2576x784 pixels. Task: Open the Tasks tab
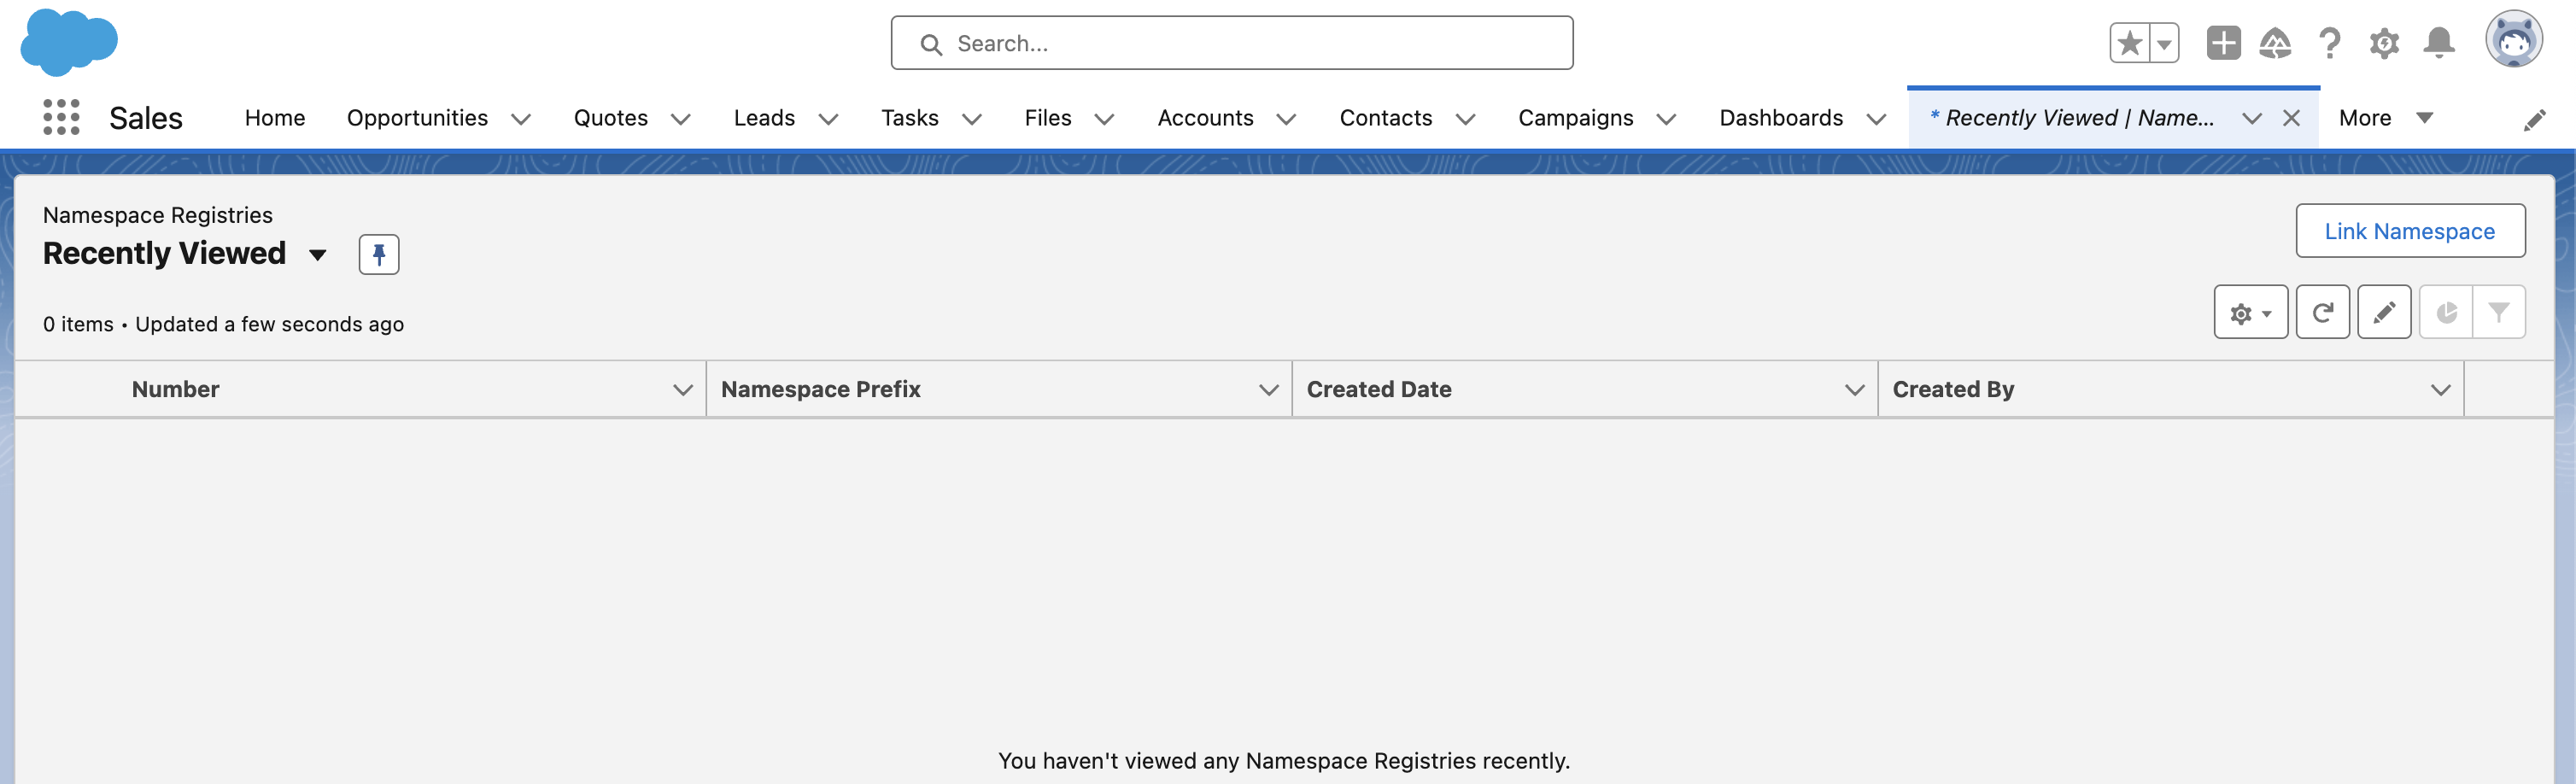pyautogui.click(x=909, y=118)
